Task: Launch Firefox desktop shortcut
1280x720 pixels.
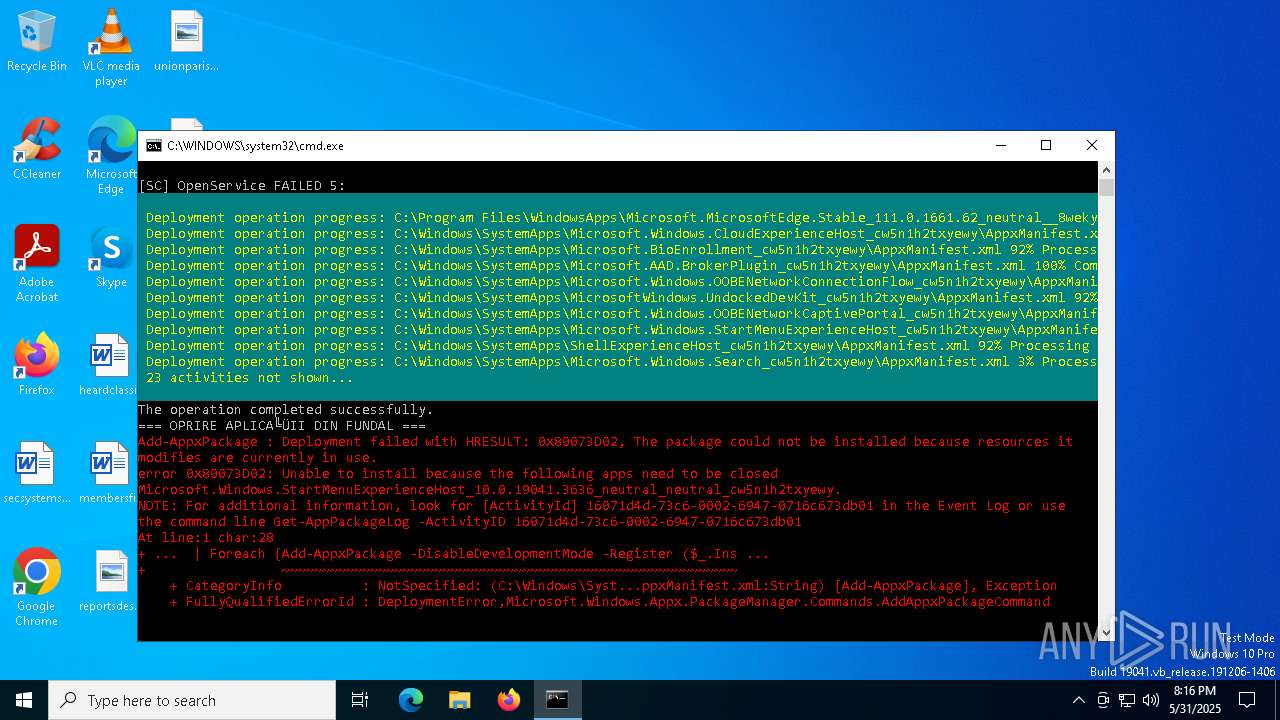Action: pos(37,366)
